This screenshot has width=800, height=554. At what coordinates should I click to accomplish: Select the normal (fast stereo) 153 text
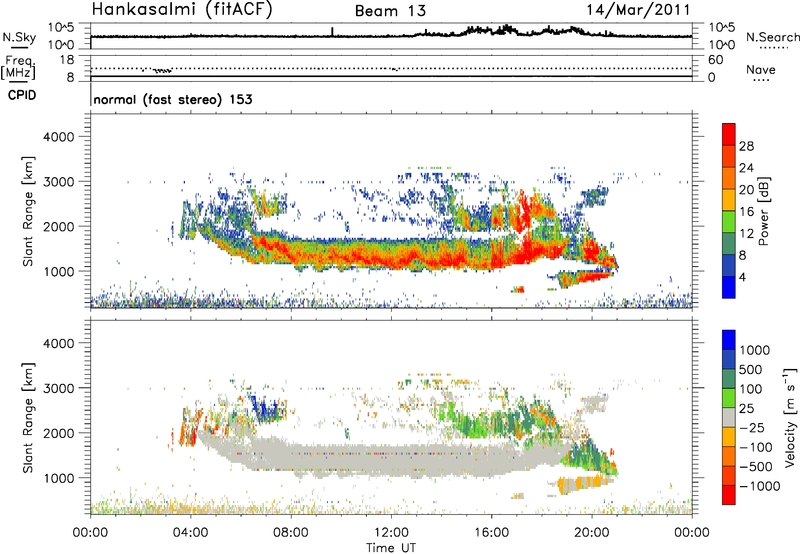click(x=171, y=99)
